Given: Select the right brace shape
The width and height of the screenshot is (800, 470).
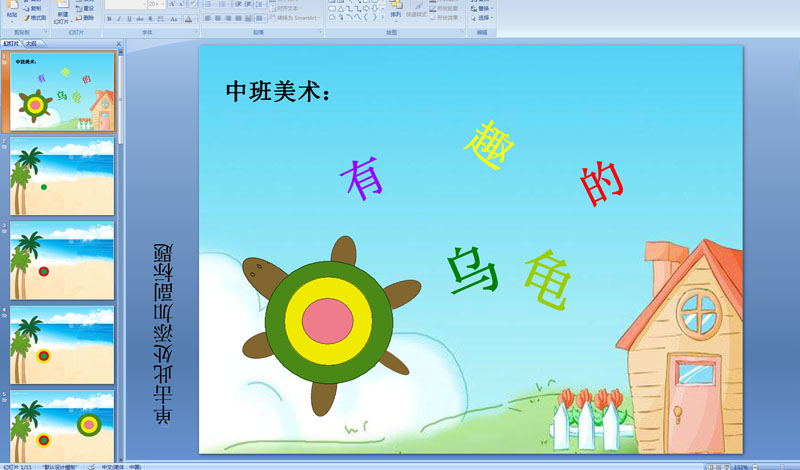Looking at the screenshot, I should pyautogui.click(x=375, y=17).
